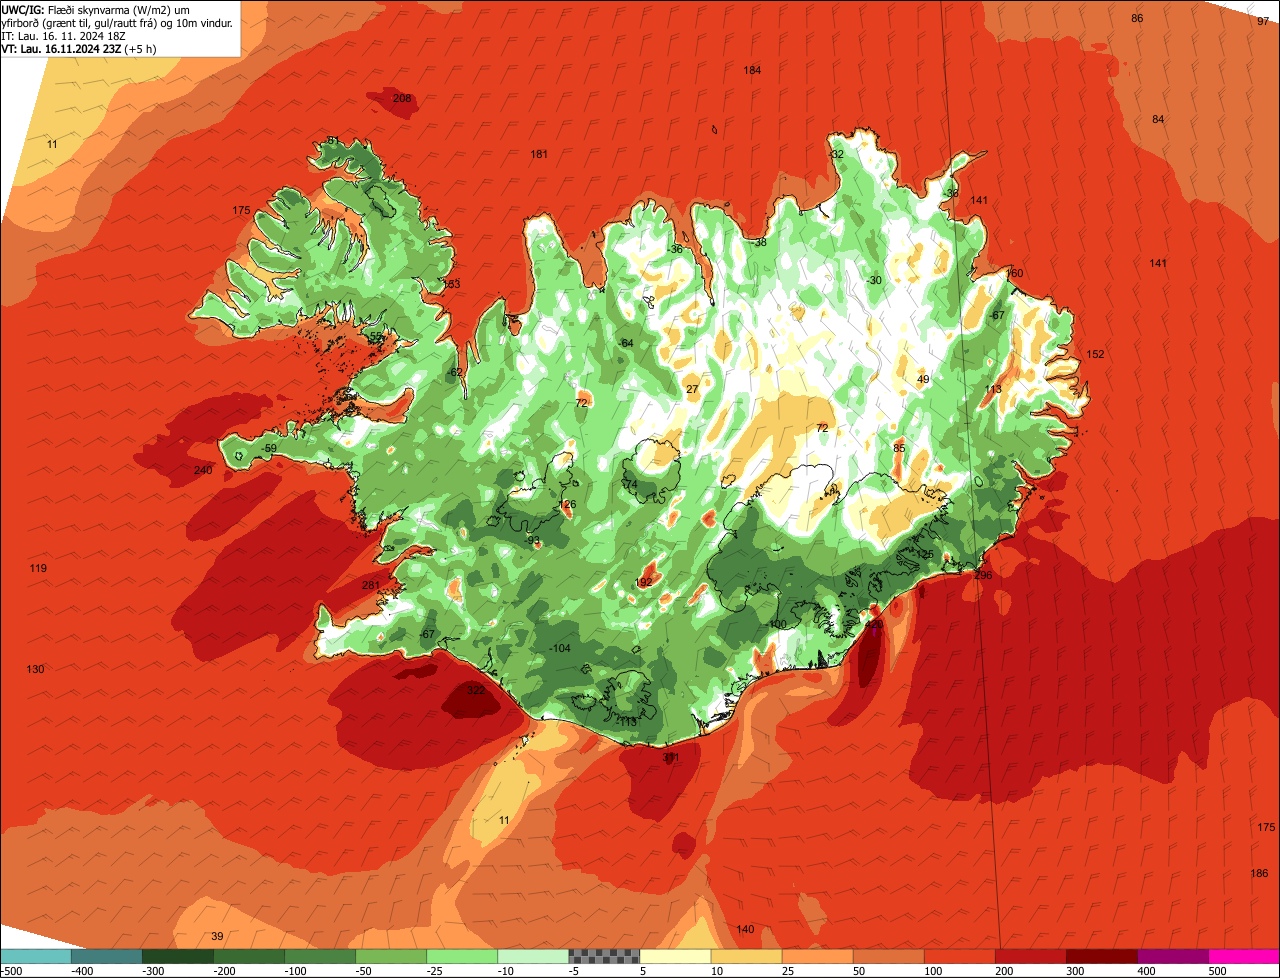
Task: Click the map value 100
Action: pyautogui.click(x=777, y=624)
